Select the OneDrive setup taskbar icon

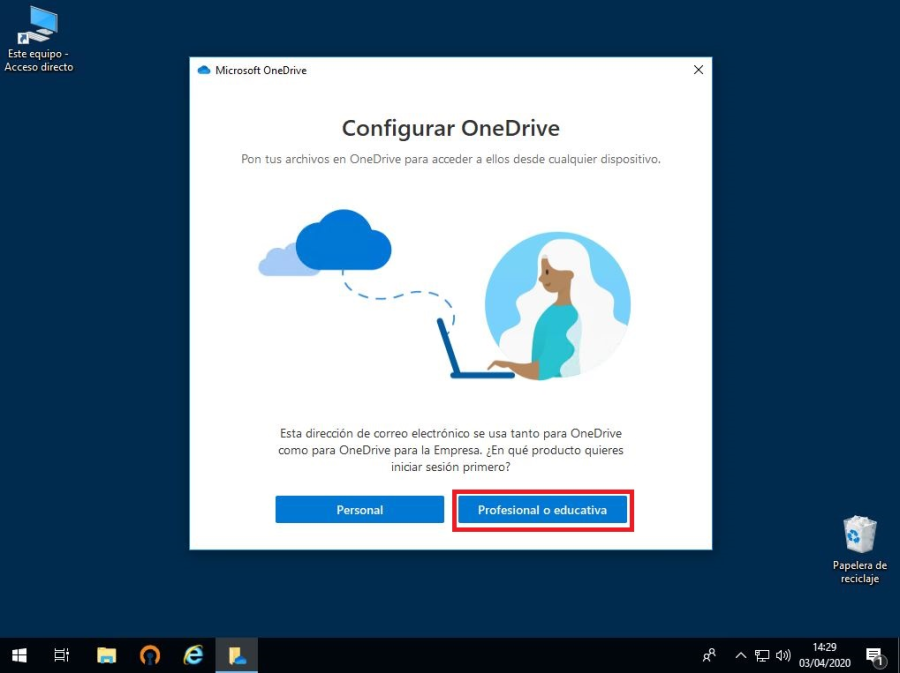[x=236, y=655]
